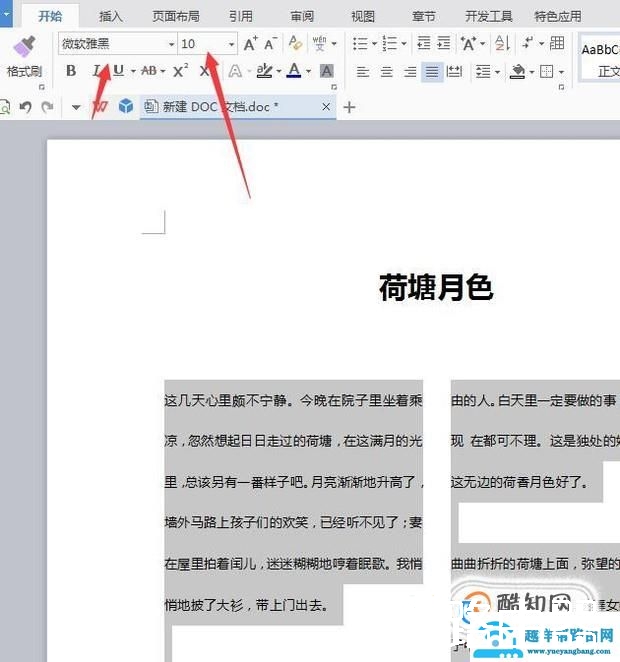Open font color dropdown arrow

click(309, 71)
